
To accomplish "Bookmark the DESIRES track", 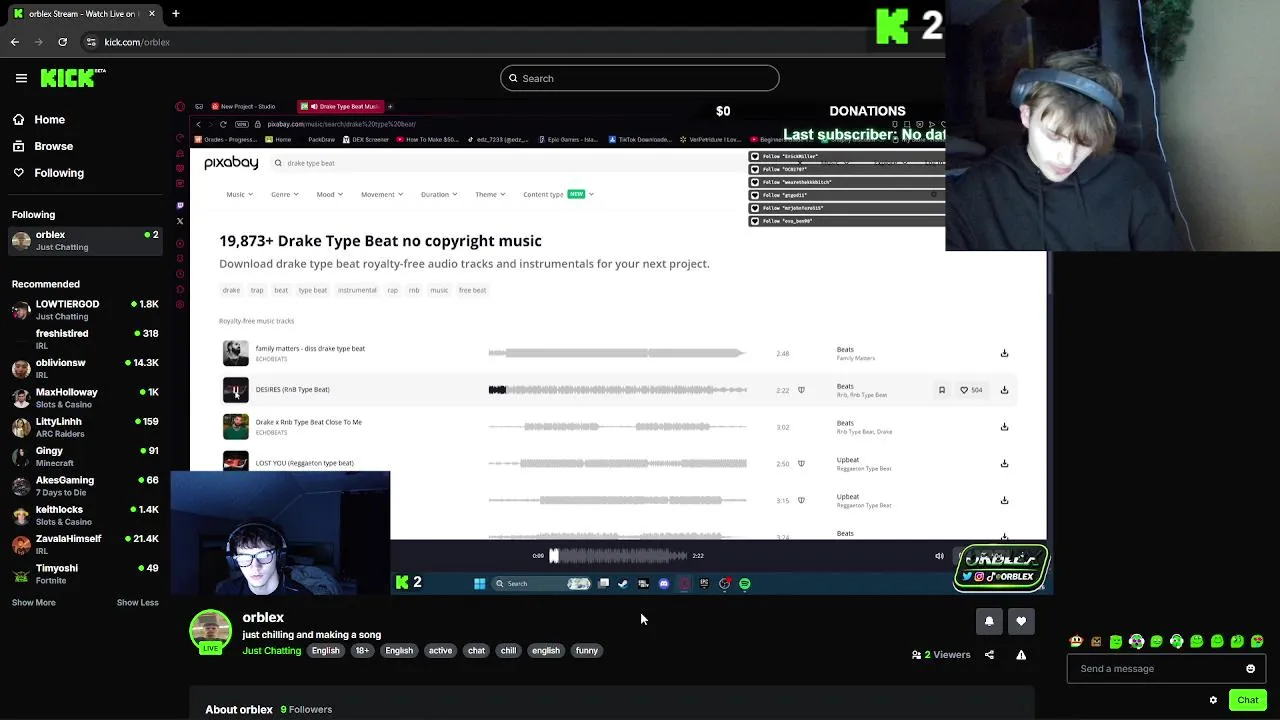I will tap(941, 390).
